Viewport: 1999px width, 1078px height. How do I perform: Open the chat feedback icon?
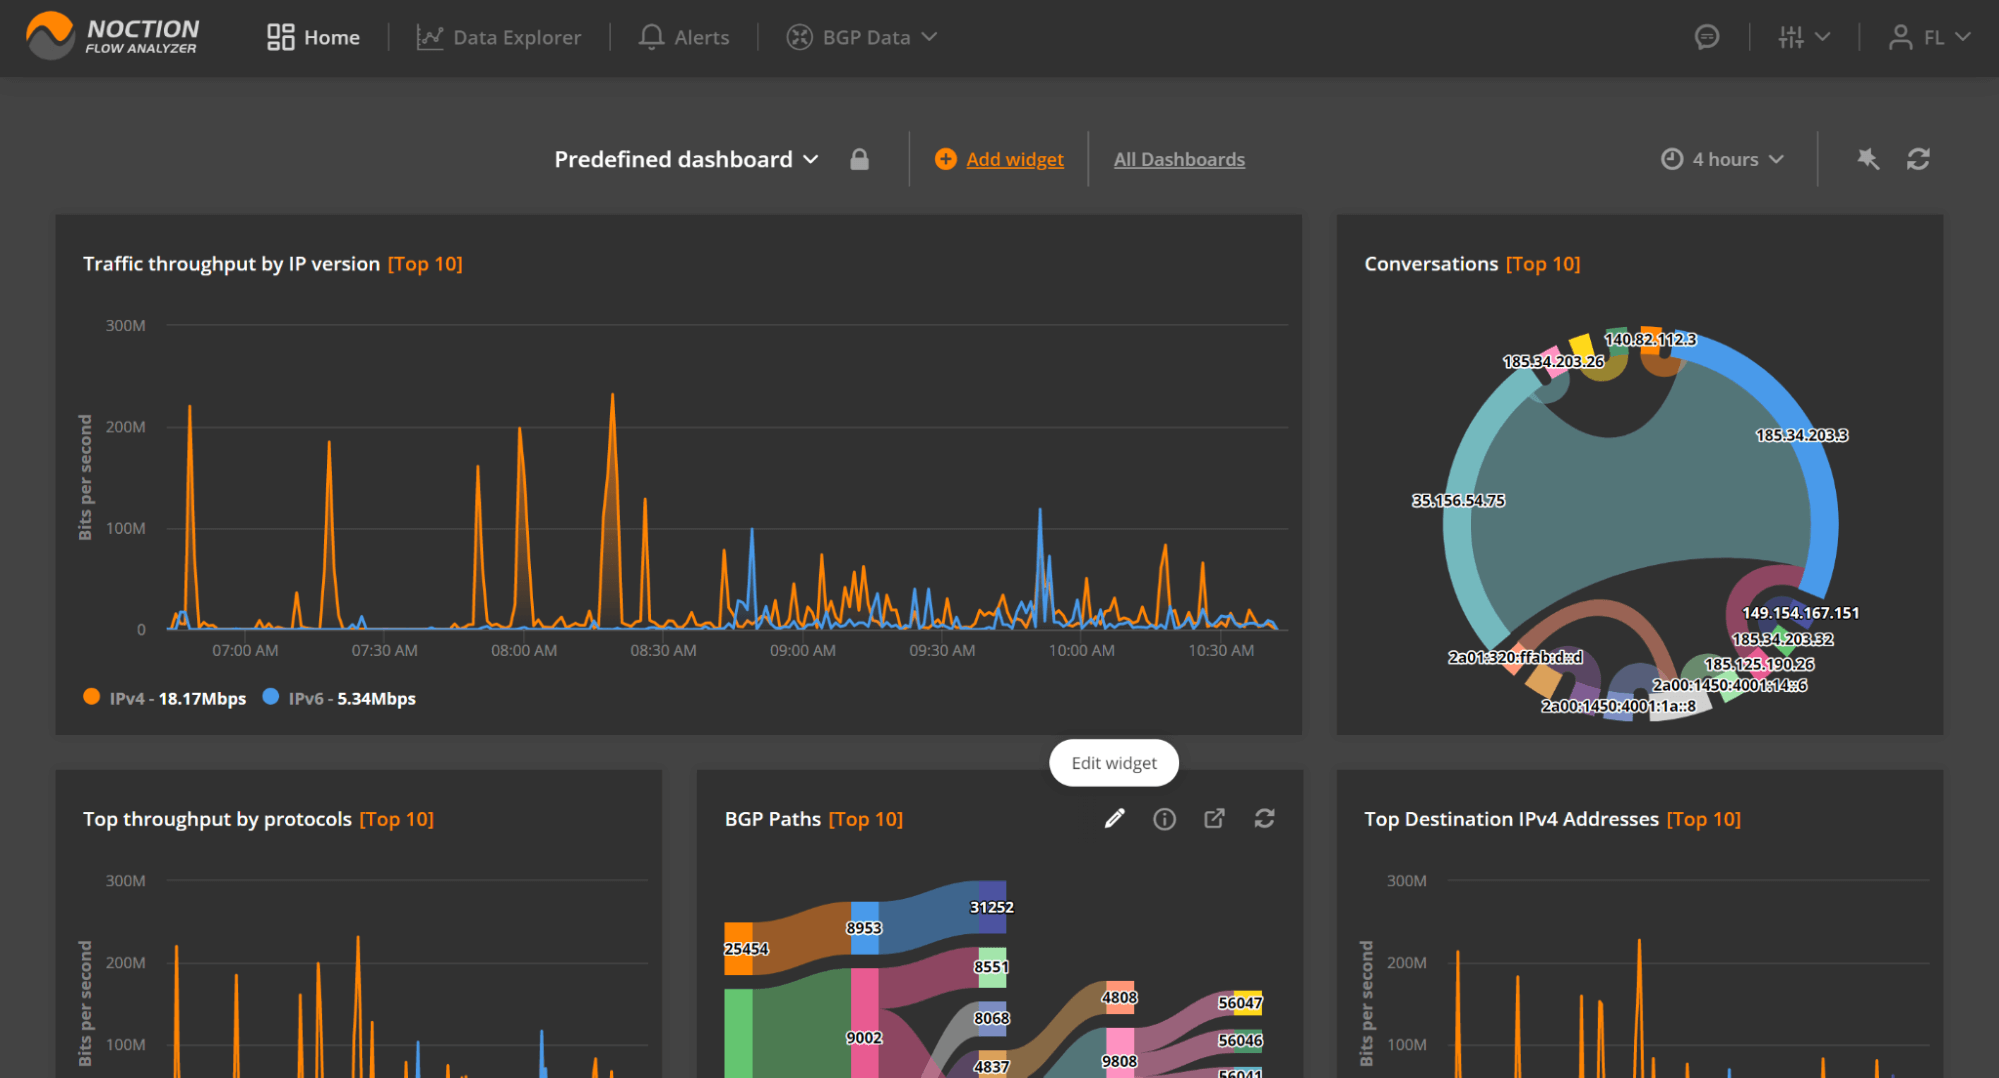1707,37
